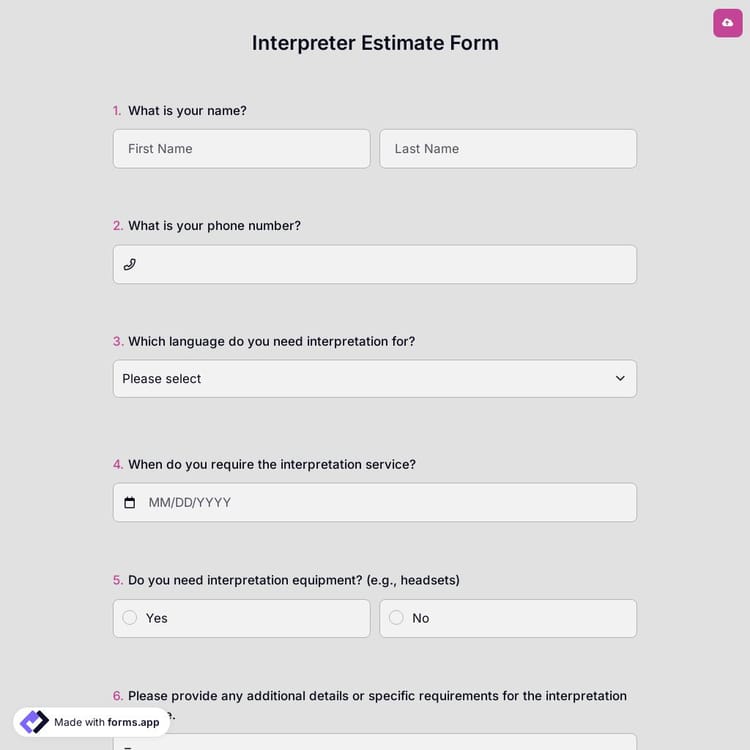Click the forms.app logo icon
This screenshot has height=750, width=750.
click(34, 722)
